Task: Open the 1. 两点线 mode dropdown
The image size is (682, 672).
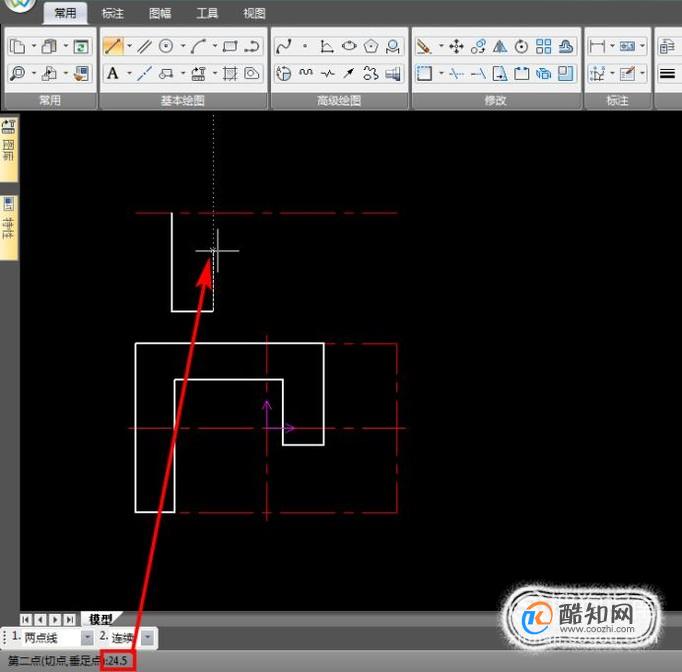Action: click(87, 638)
